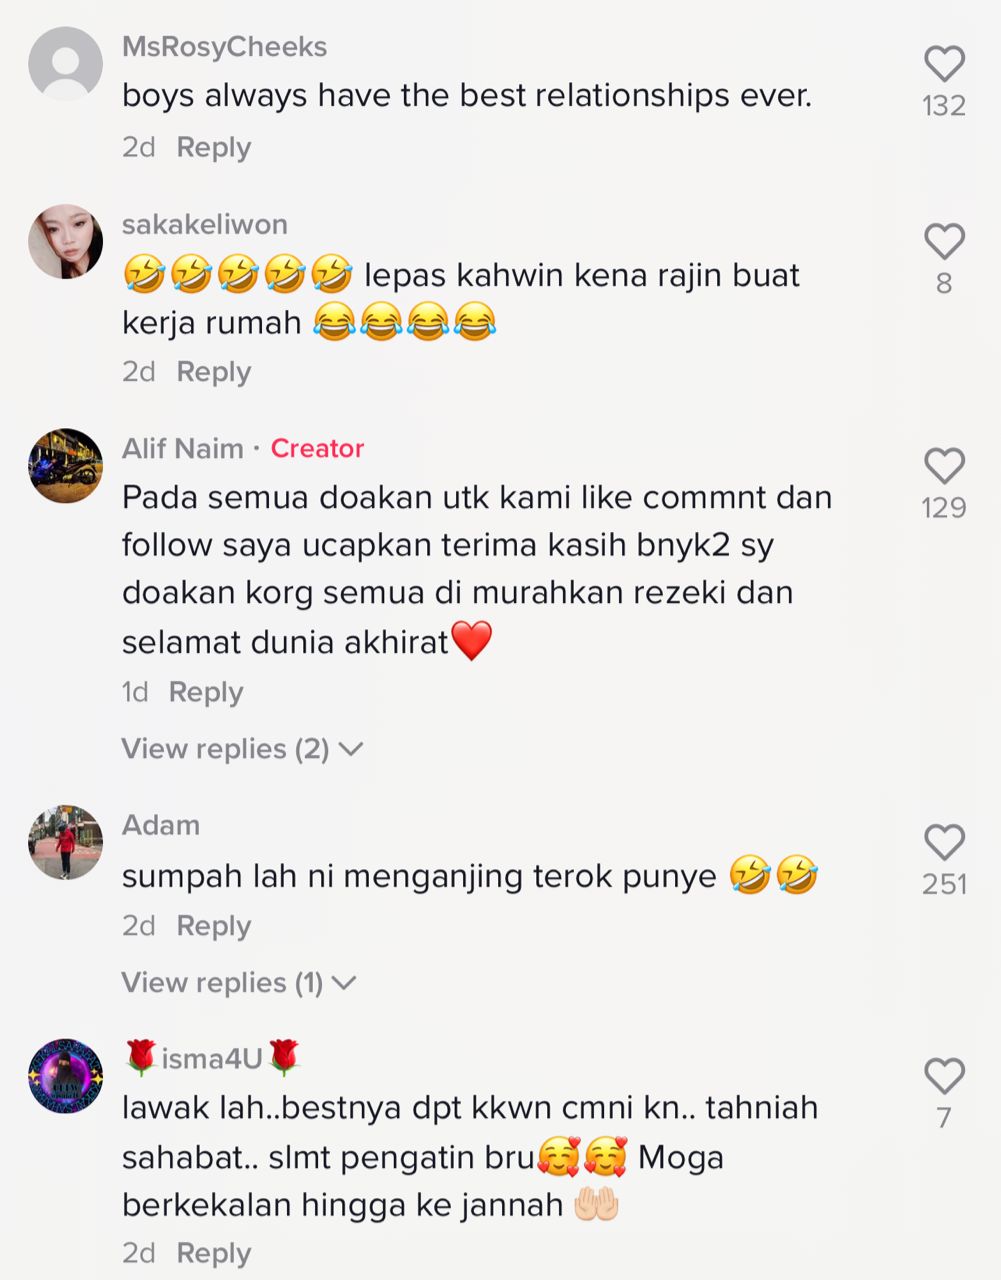This screenshot has width=1001, height=1280.
Task: Like MsRosyCheeks' comment with heart icon
Action: (x=944, y=64)
